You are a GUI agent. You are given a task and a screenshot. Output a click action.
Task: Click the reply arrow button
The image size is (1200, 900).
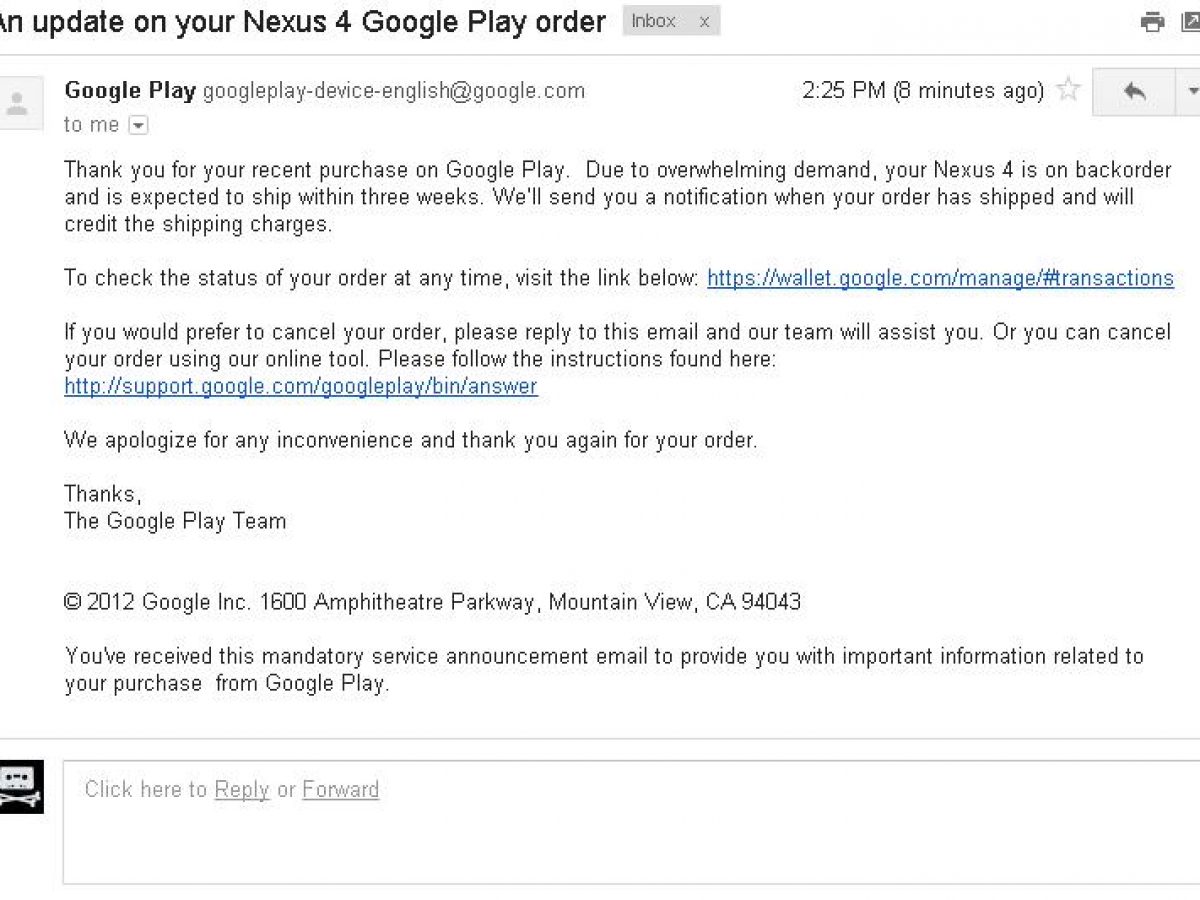[1135, 91]
